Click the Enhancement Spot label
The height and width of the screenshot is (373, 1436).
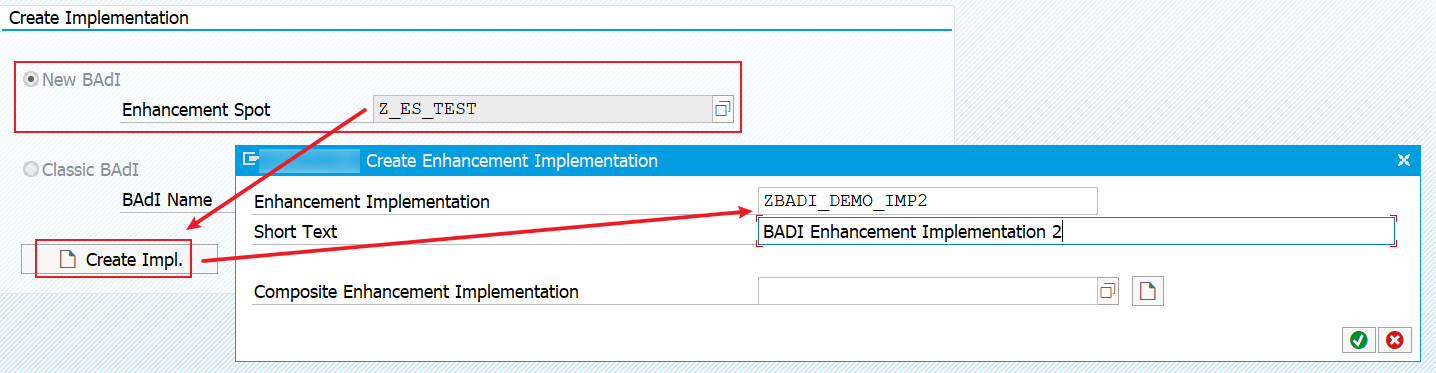point(196,110)
